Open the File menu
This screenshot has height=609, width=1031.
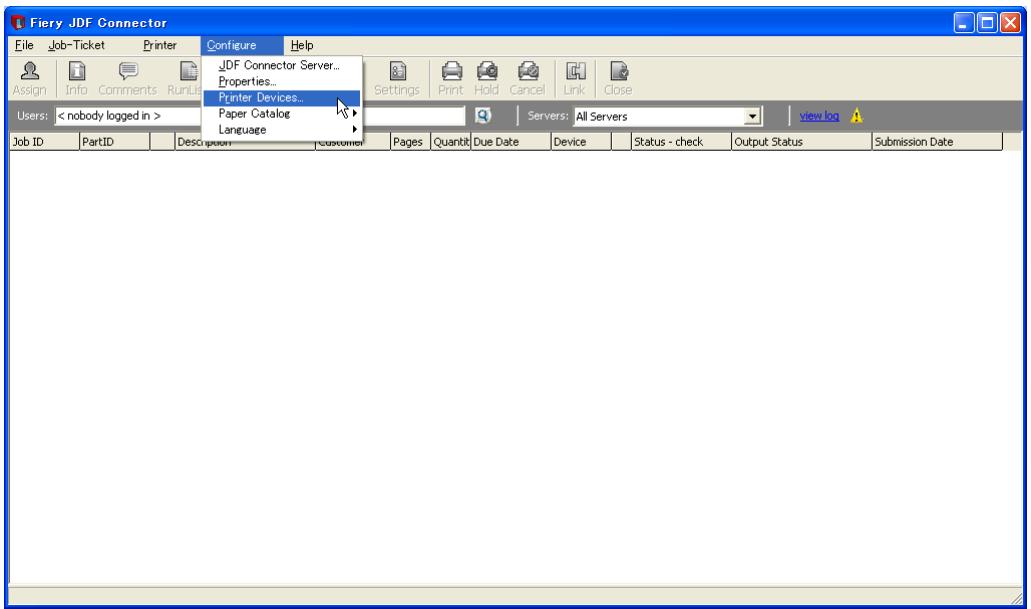[24, 45]
